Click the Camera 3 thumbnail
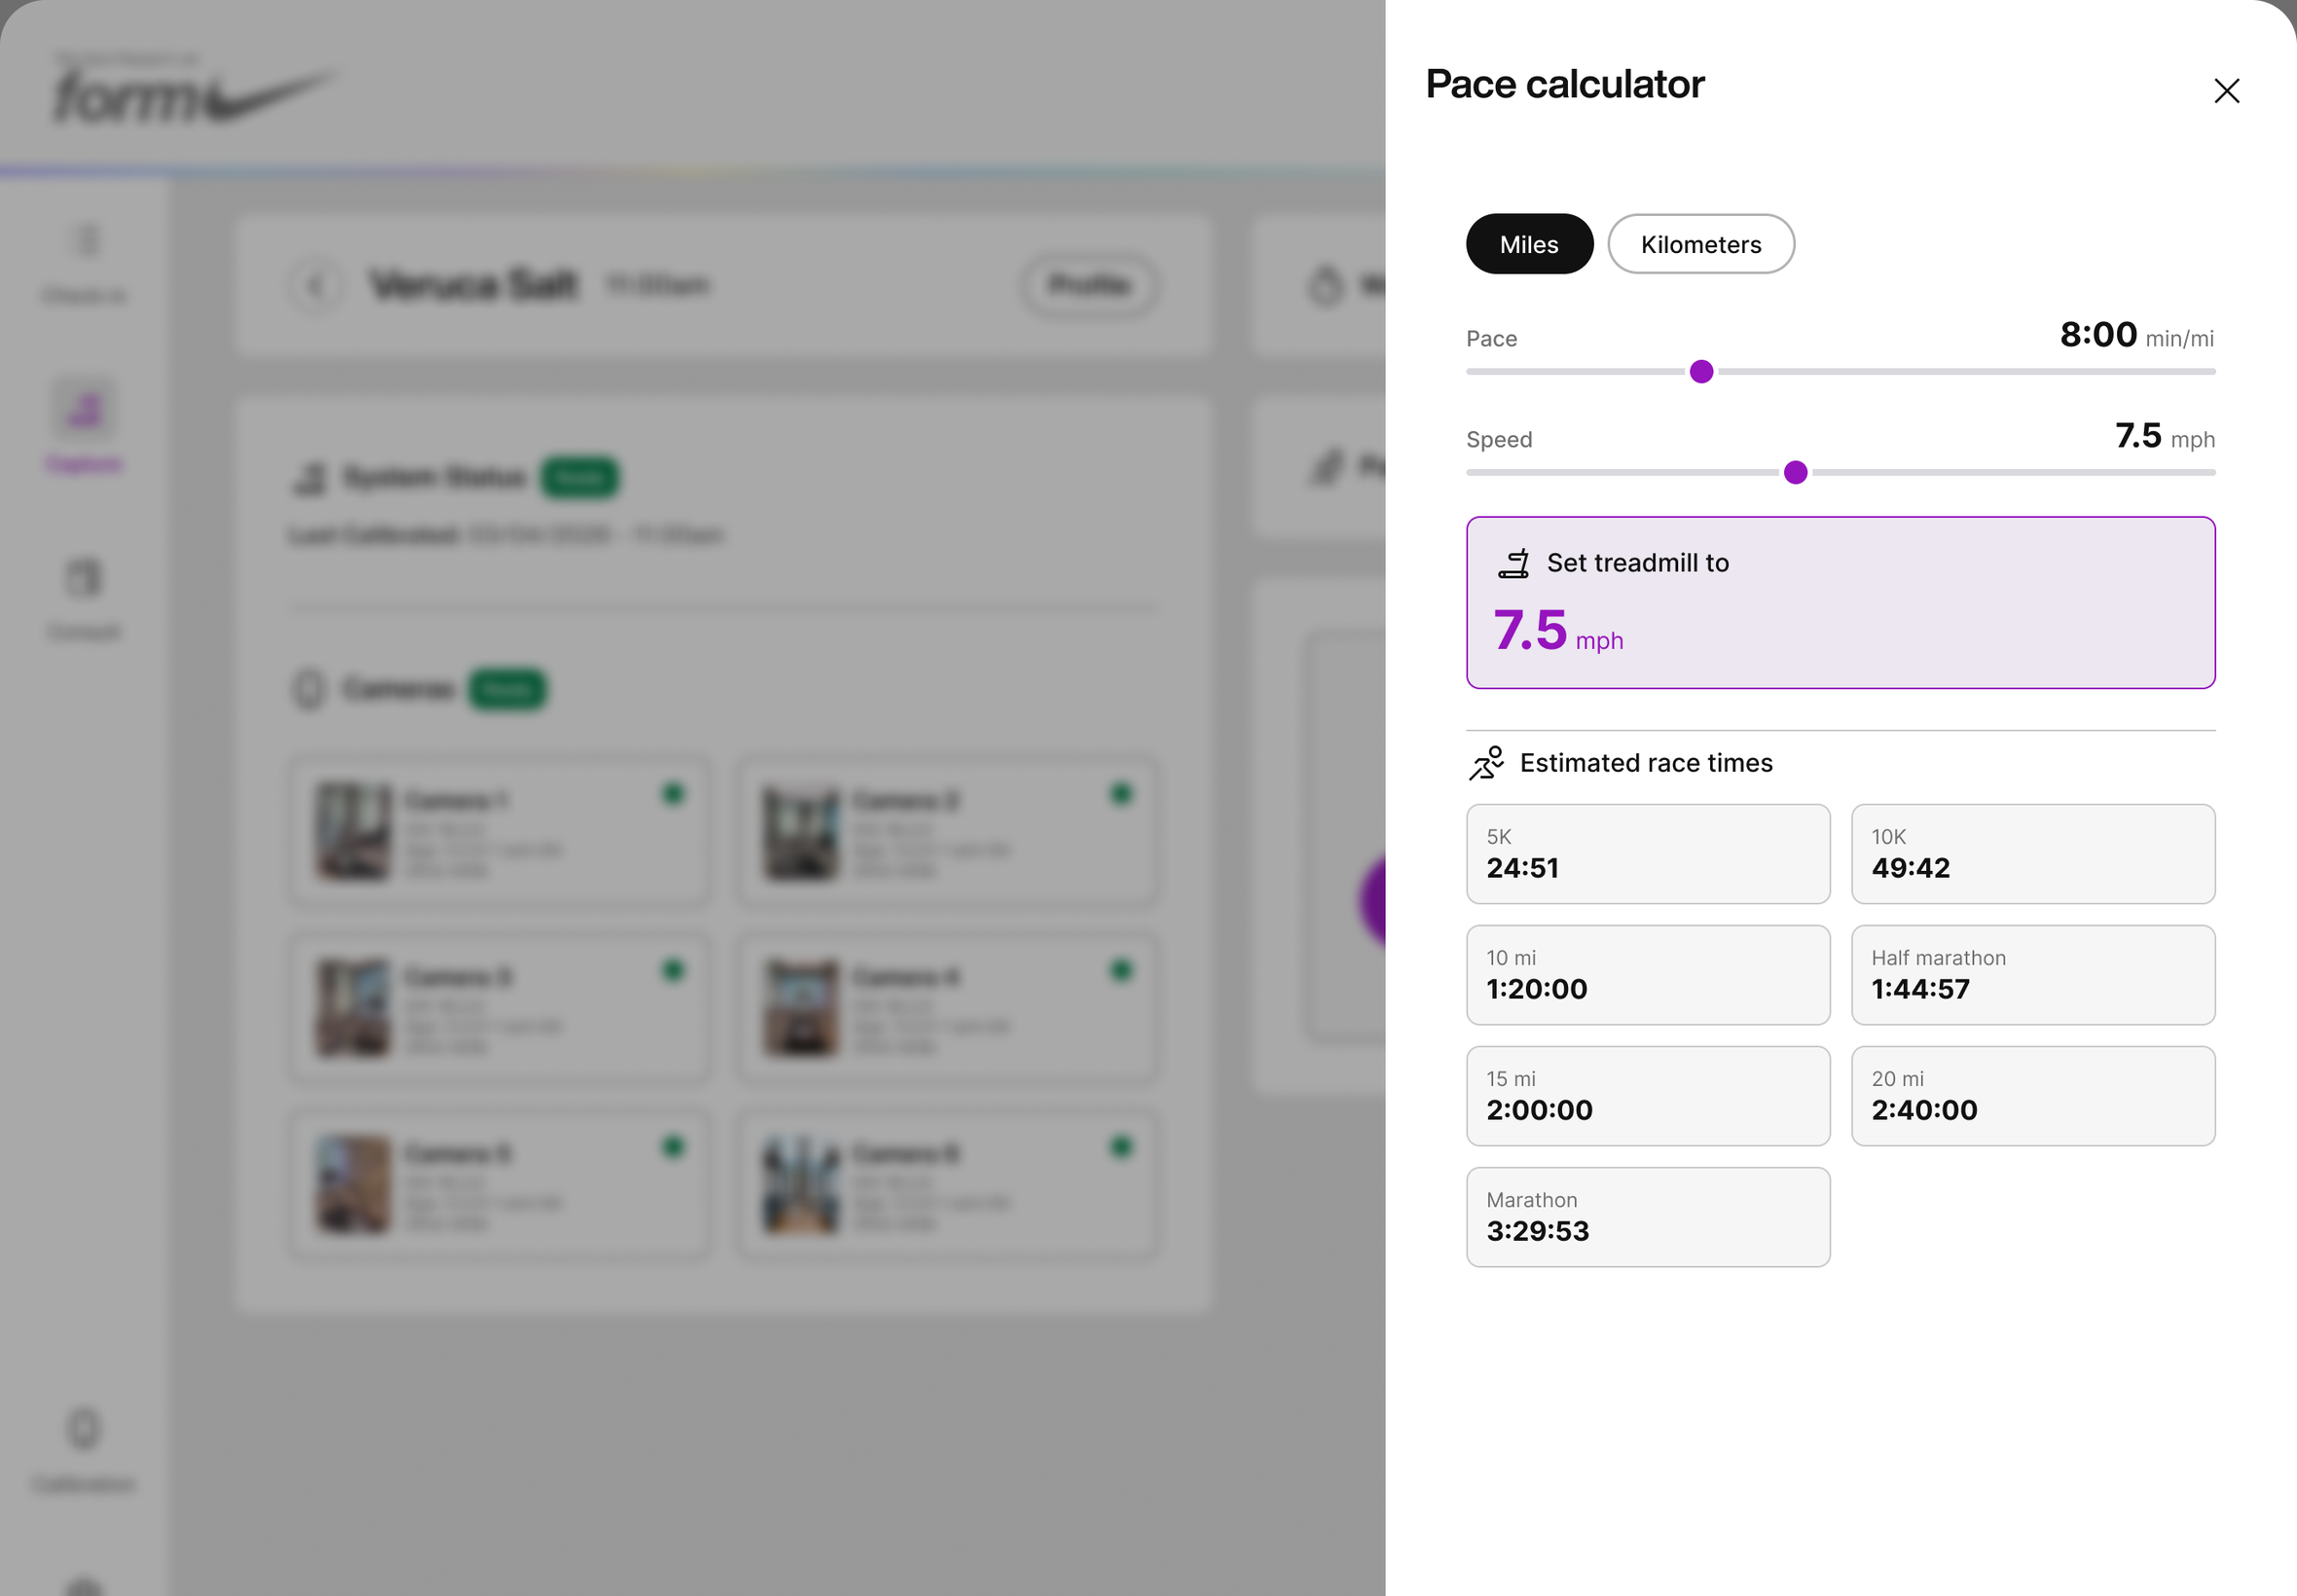Image resolution: width=2297 pixels, height=1596 pixels. [x=353, y=1008]
